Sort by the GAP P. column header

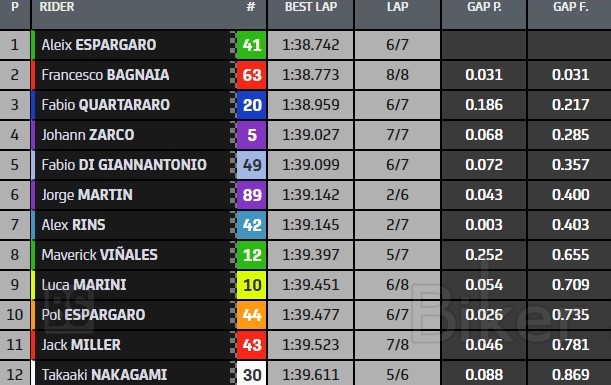click(484, 7)
